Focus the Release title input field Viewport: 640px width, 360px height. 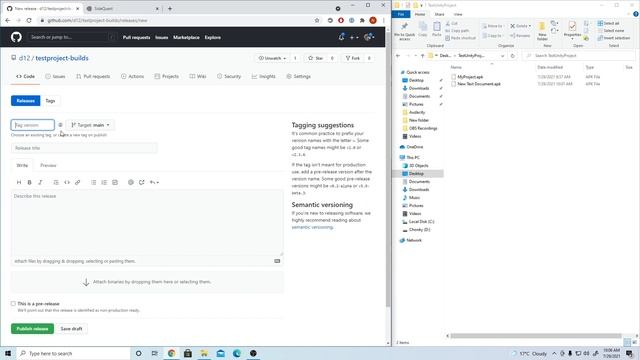[84, 148]
